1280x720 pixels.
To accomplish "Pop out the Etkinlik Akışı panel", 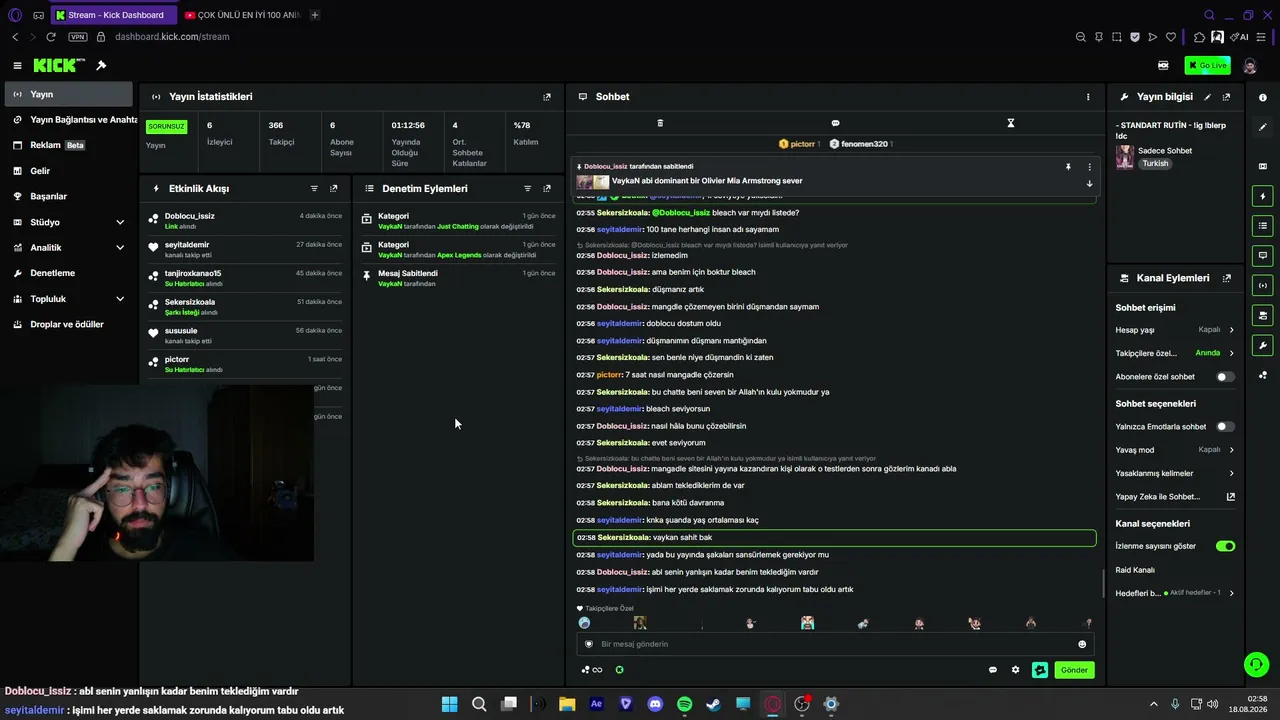I will pos(334,188).
